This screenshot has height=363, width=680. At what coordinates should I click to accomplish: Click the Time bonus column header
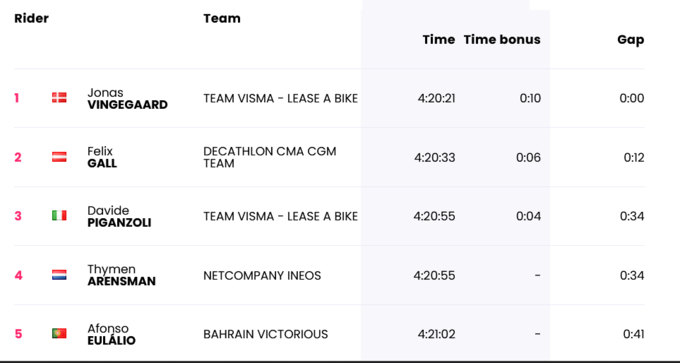pos(502,39)
